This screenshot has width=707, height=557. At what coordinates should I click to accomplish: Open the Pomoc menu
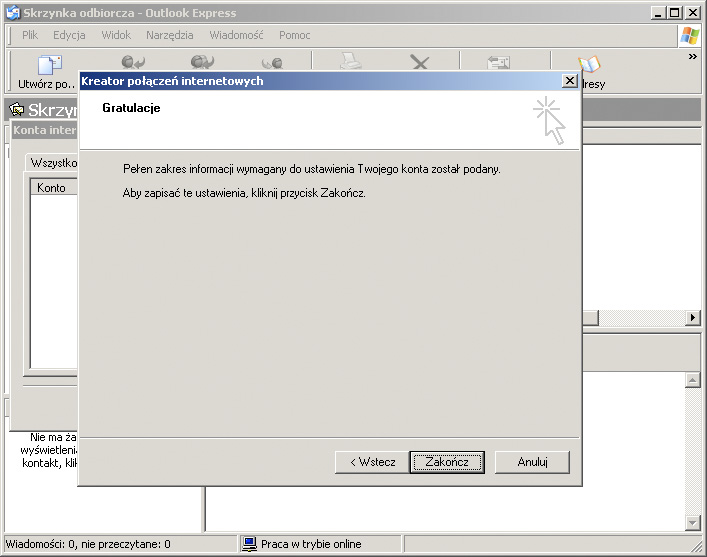coord(294,35)
